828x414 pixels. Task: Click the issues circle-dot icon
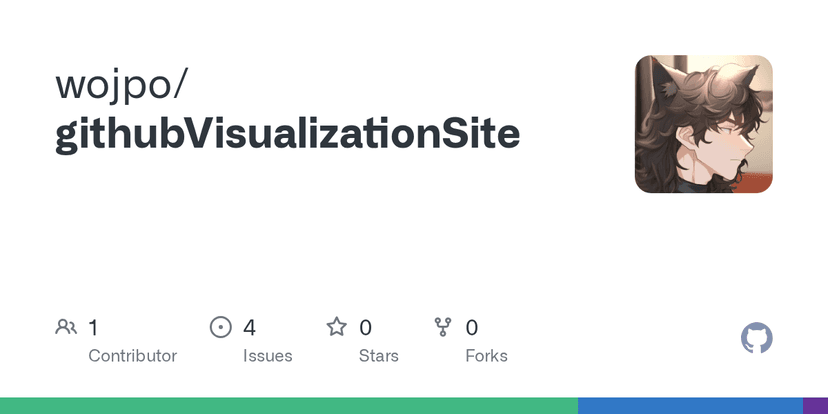tap(220, 327)
